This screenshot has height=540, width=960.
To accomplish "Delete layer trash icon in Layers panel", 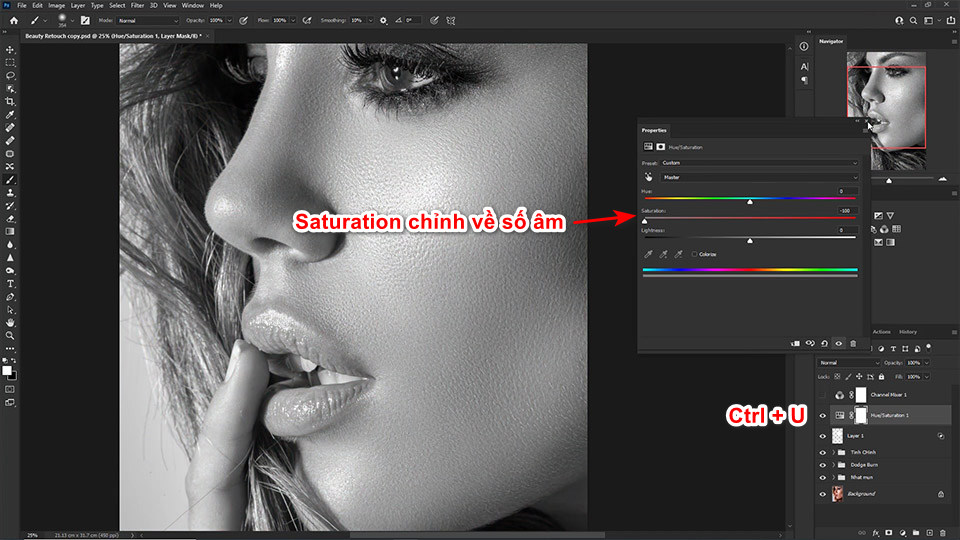I will point(943,533).
